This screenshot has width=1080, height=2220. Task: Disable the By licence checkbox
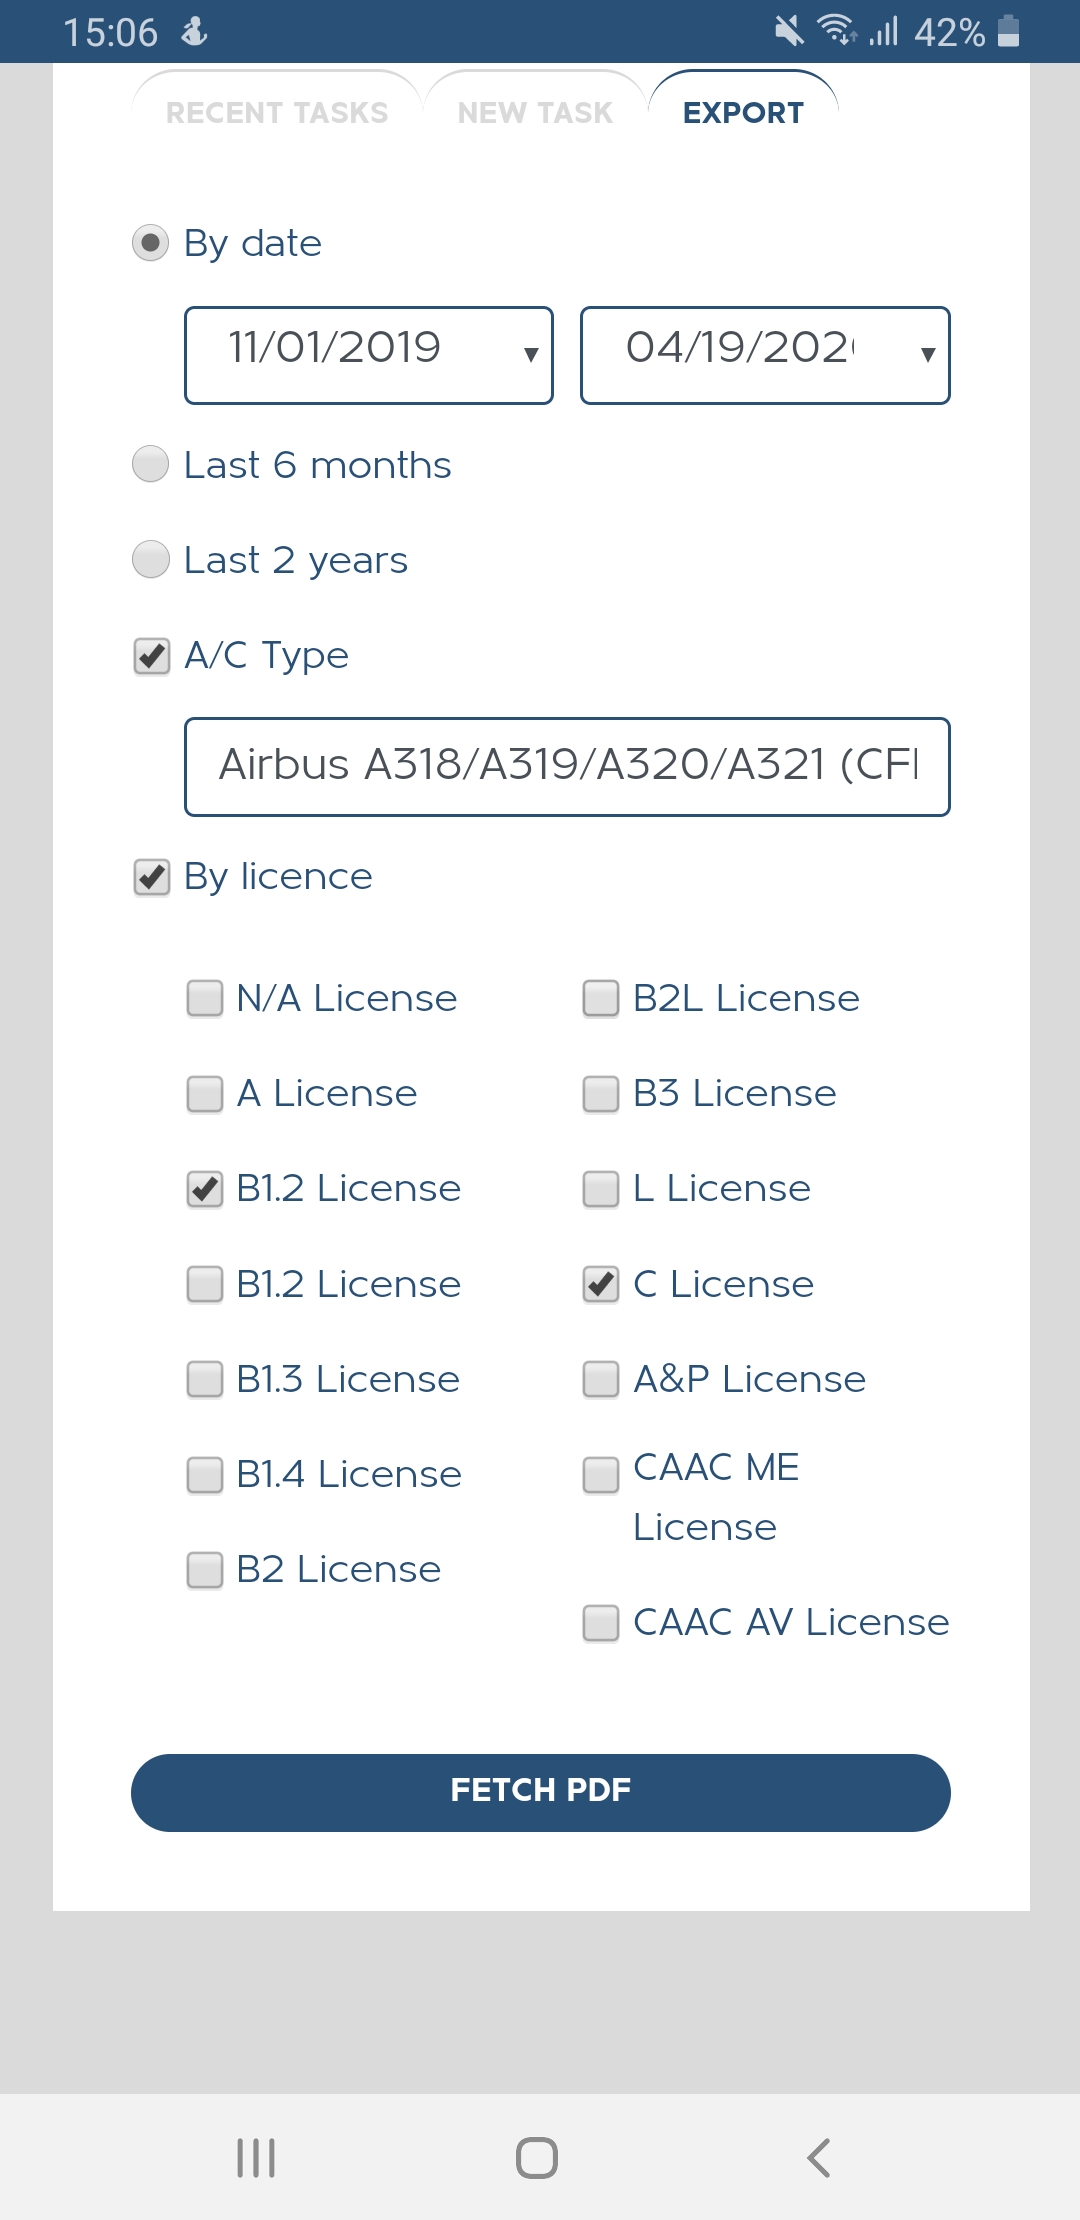[152, 877]
